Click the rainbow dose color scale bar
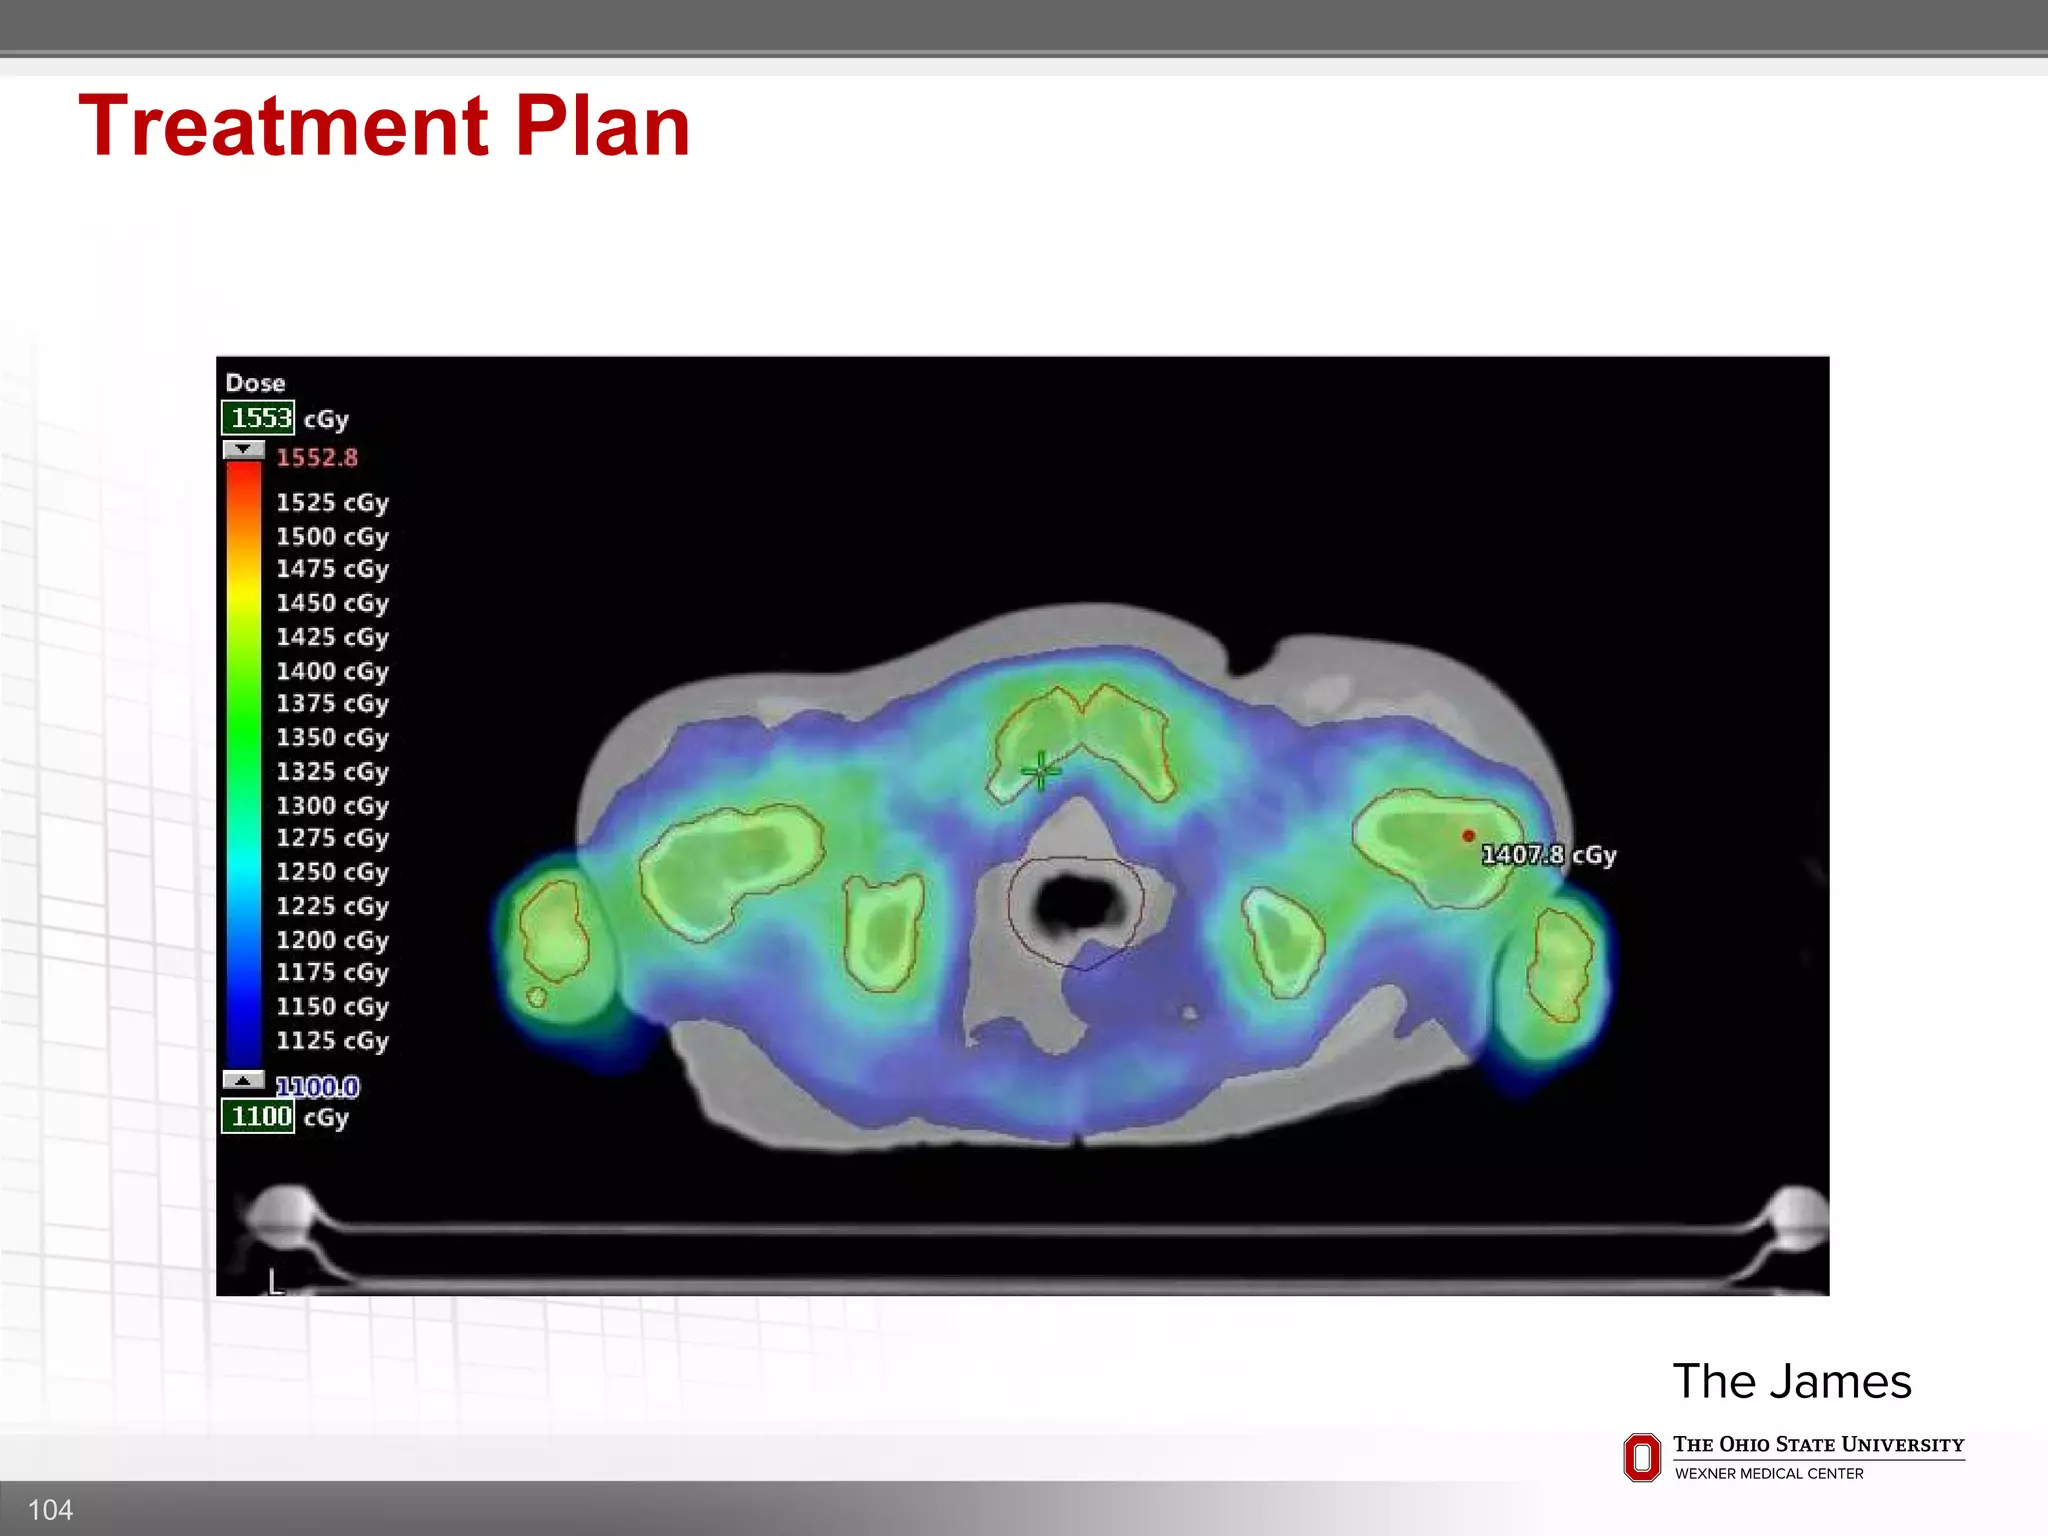Screen dimensions: 2048x1536 click(x=243, y=765)
